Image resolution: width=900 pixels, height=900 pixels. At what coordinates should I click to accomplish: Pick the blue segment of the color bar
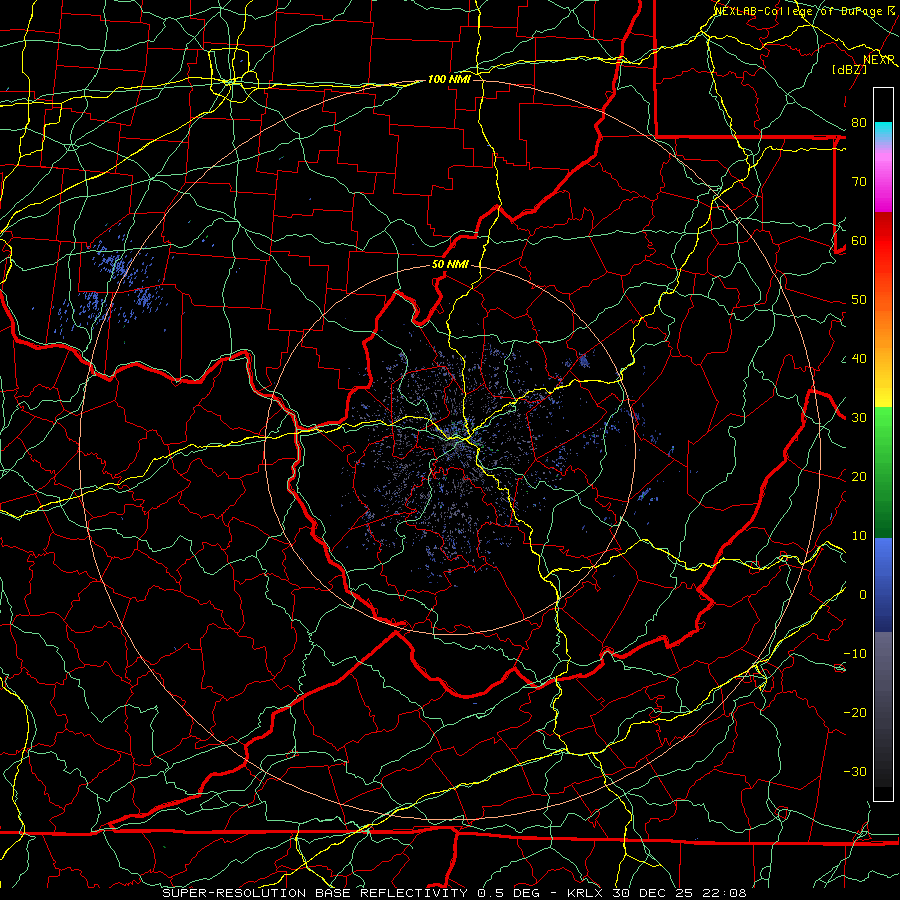883,584
